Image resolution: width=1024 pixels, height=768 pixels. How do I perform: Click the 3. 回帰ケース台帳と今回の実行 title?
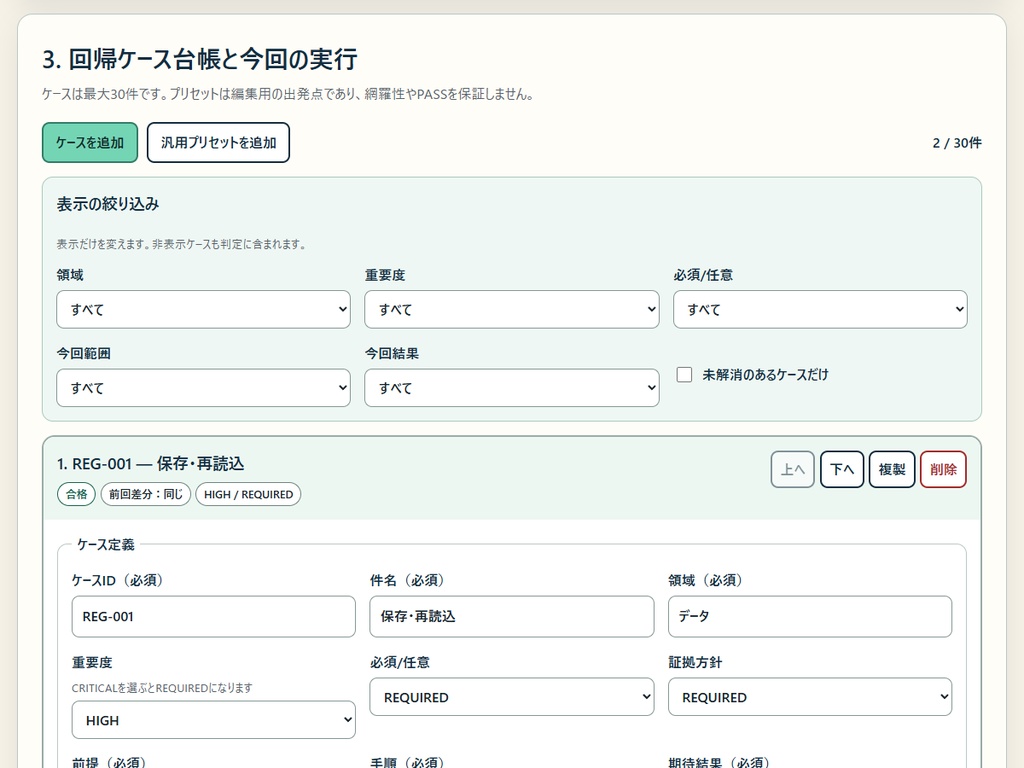coord(200,59)
